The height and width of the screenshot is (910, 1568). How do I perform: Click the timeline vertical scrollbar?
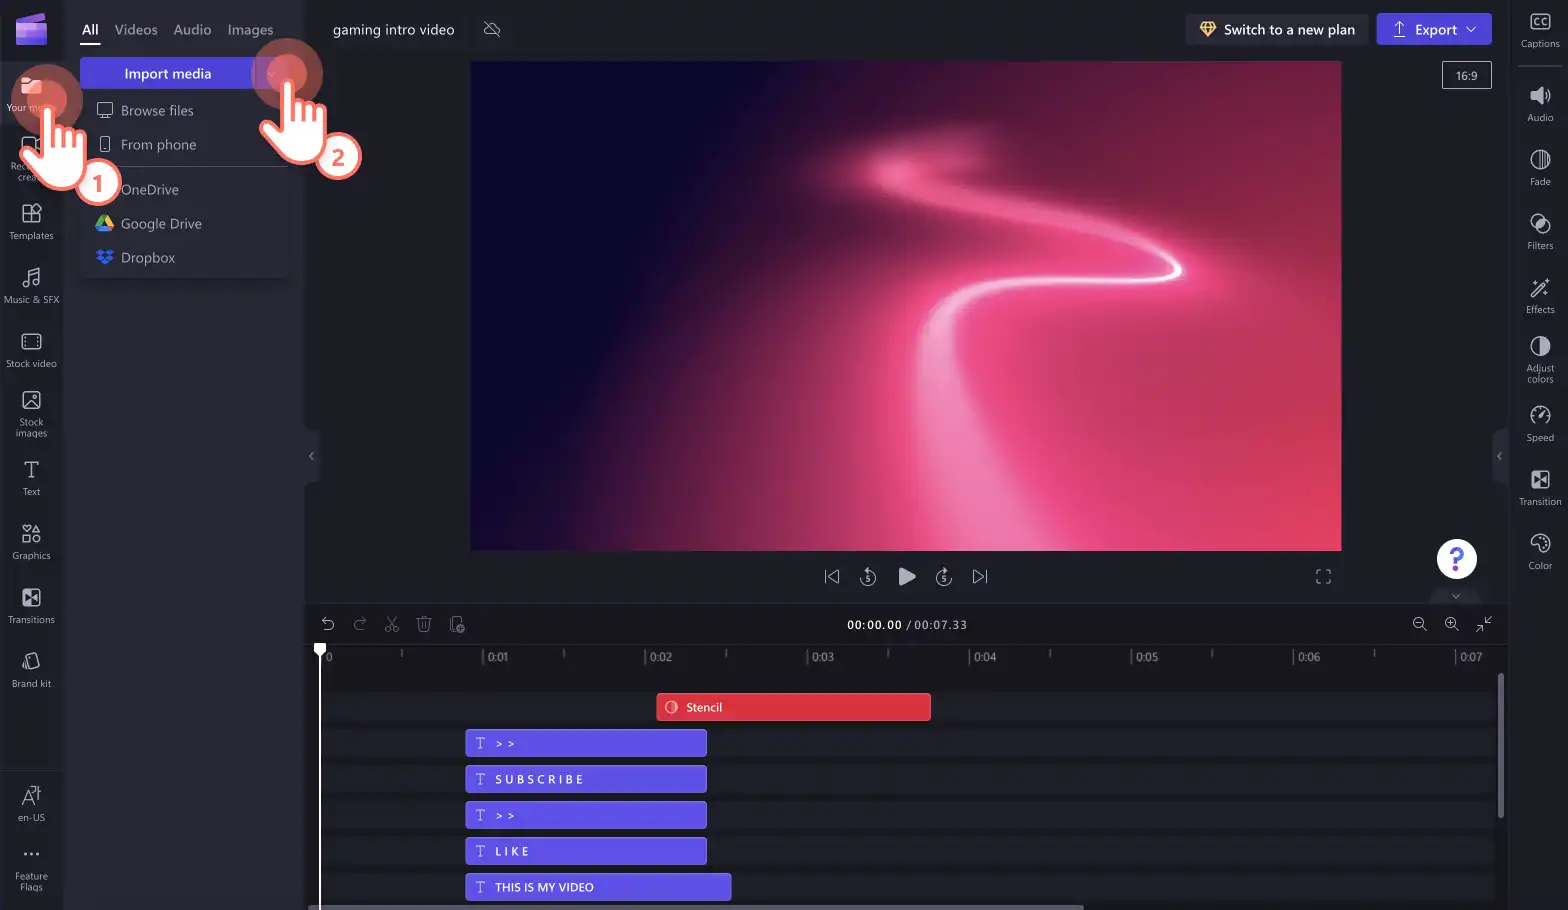1500,745
